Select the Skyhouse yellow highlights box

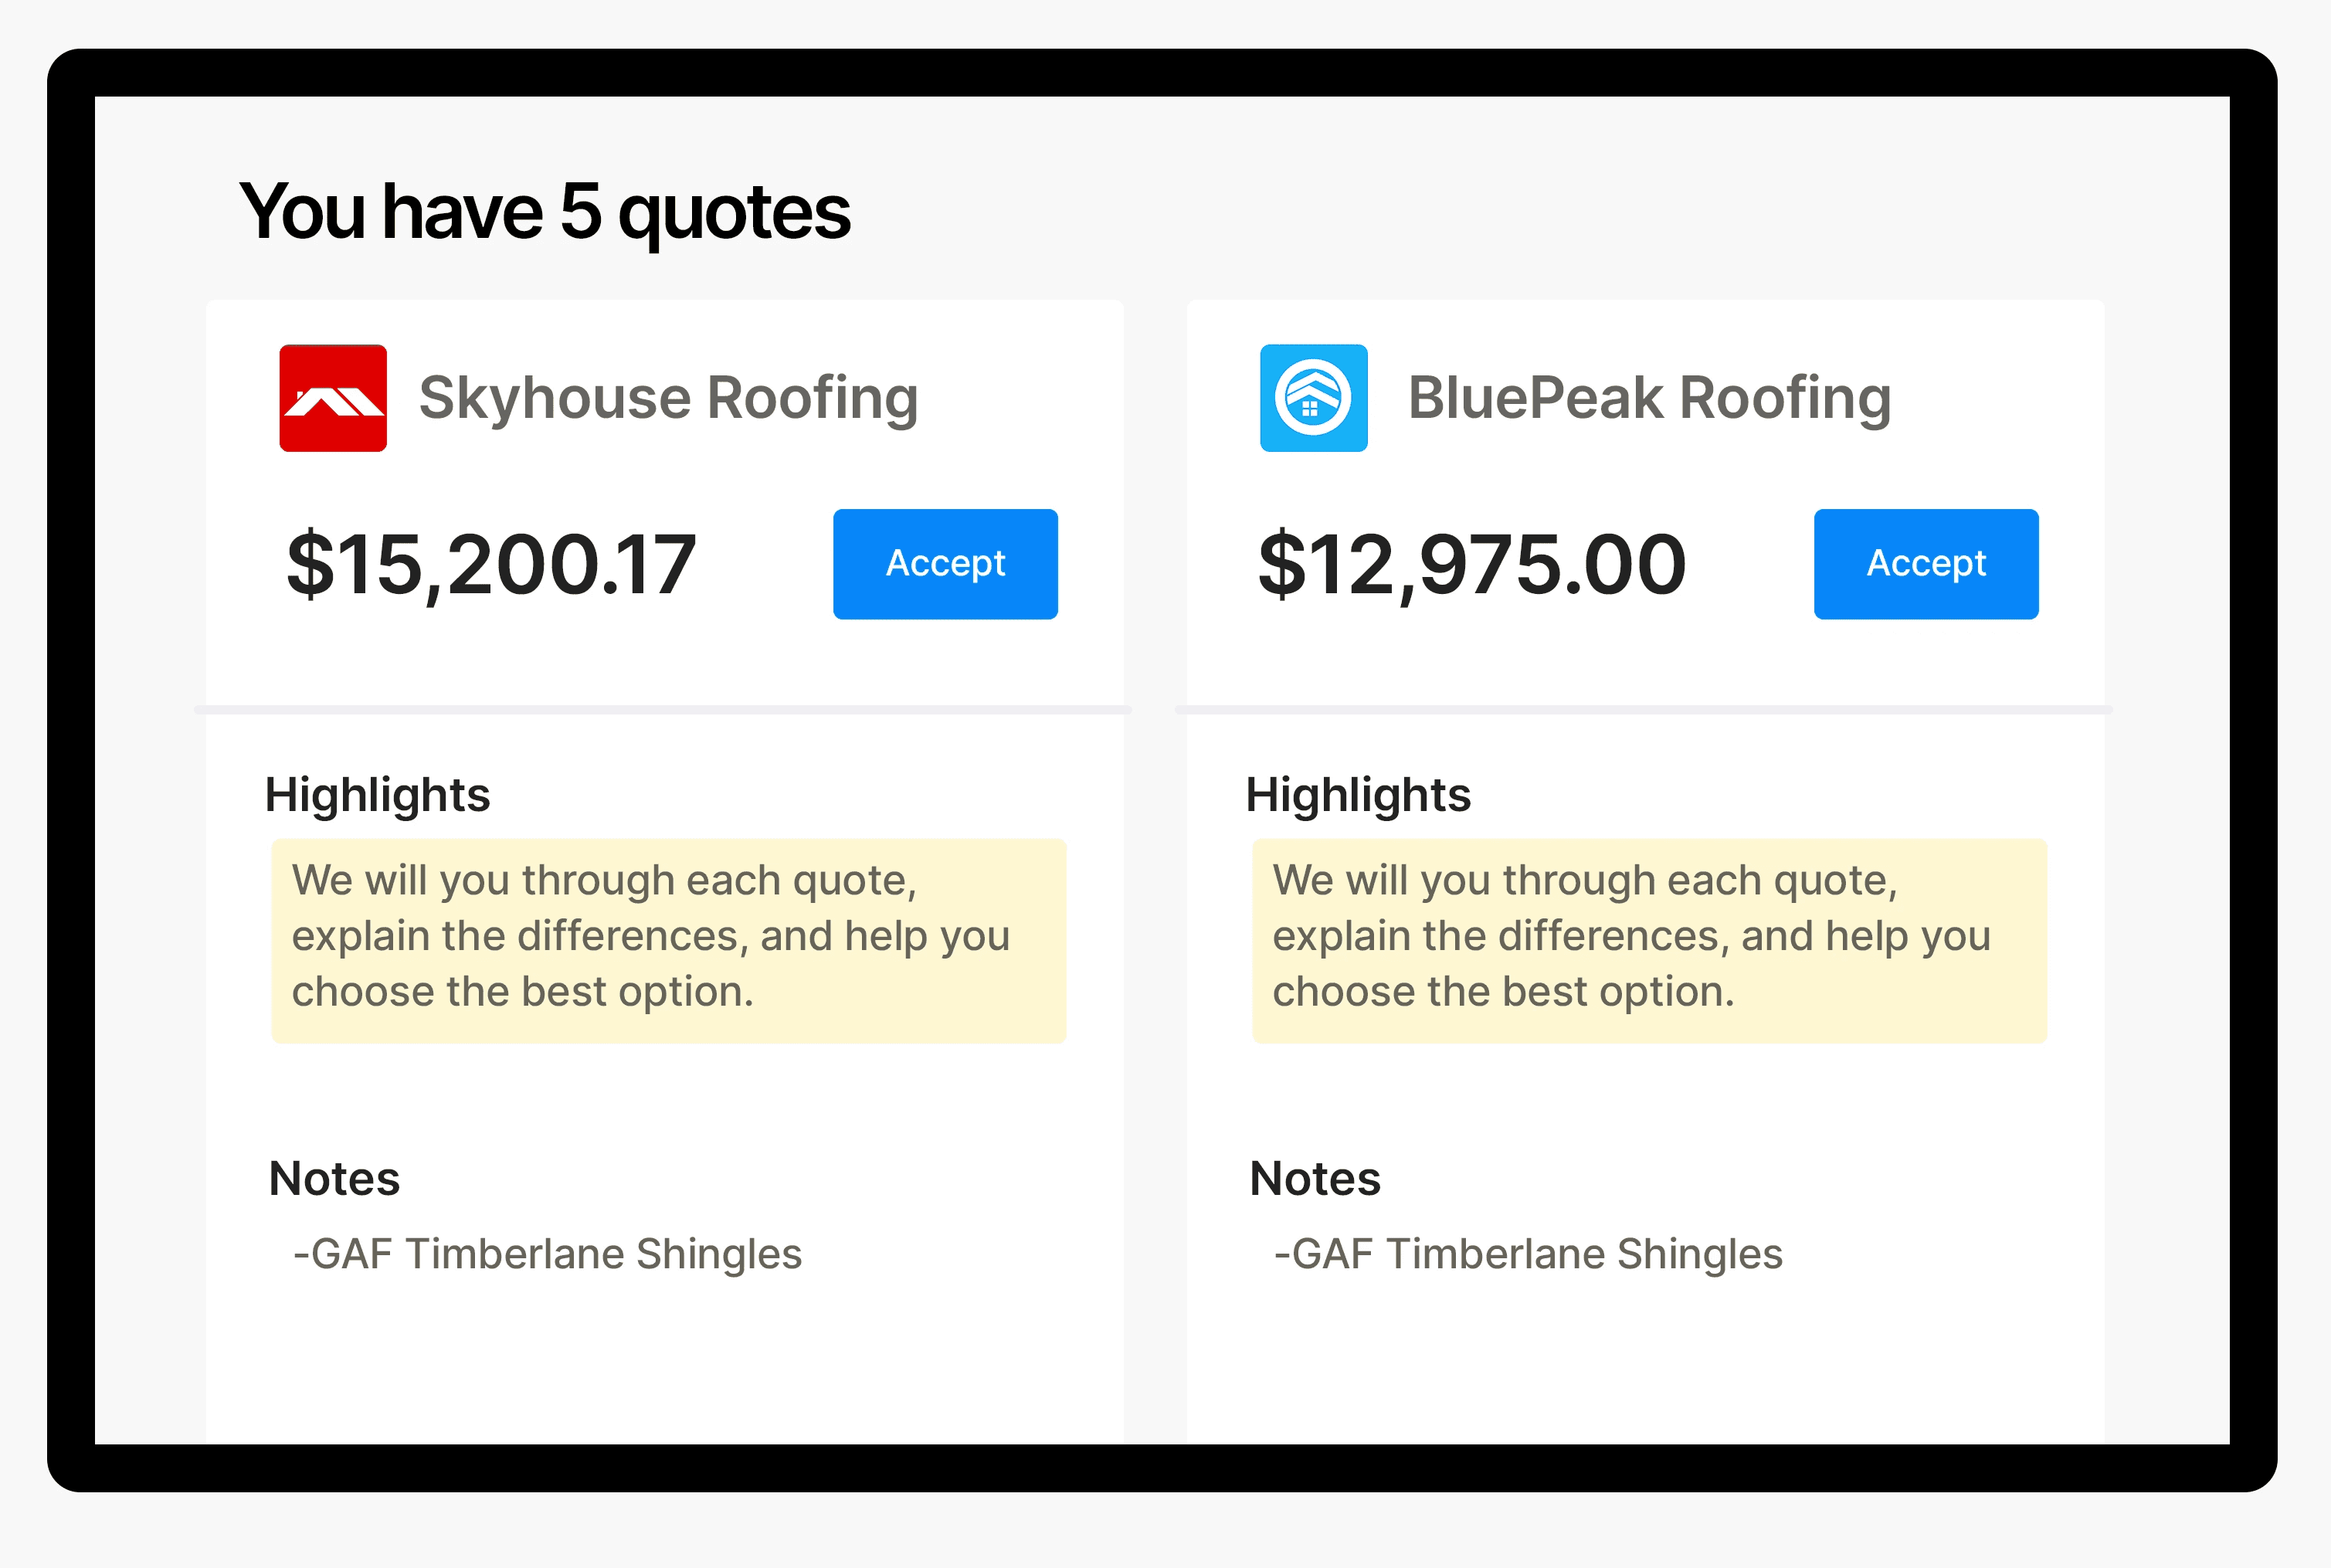click(668, 940)
